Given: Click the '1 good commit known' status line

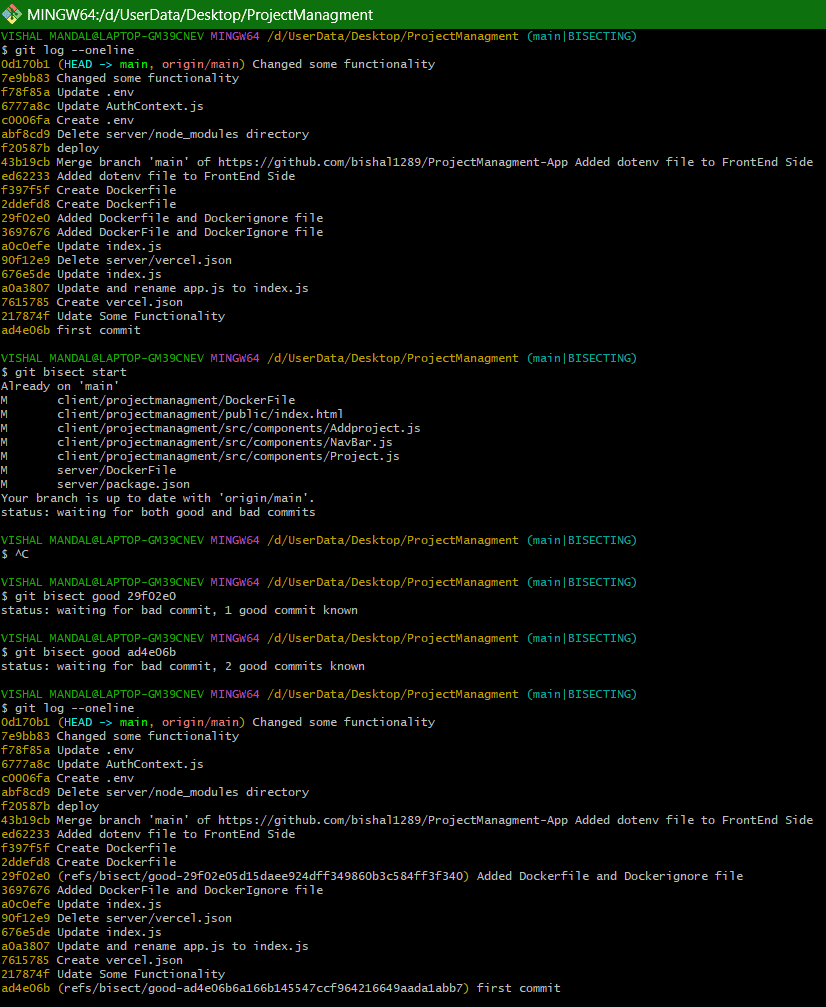Looking at the screenshot, I should (179, 610).
